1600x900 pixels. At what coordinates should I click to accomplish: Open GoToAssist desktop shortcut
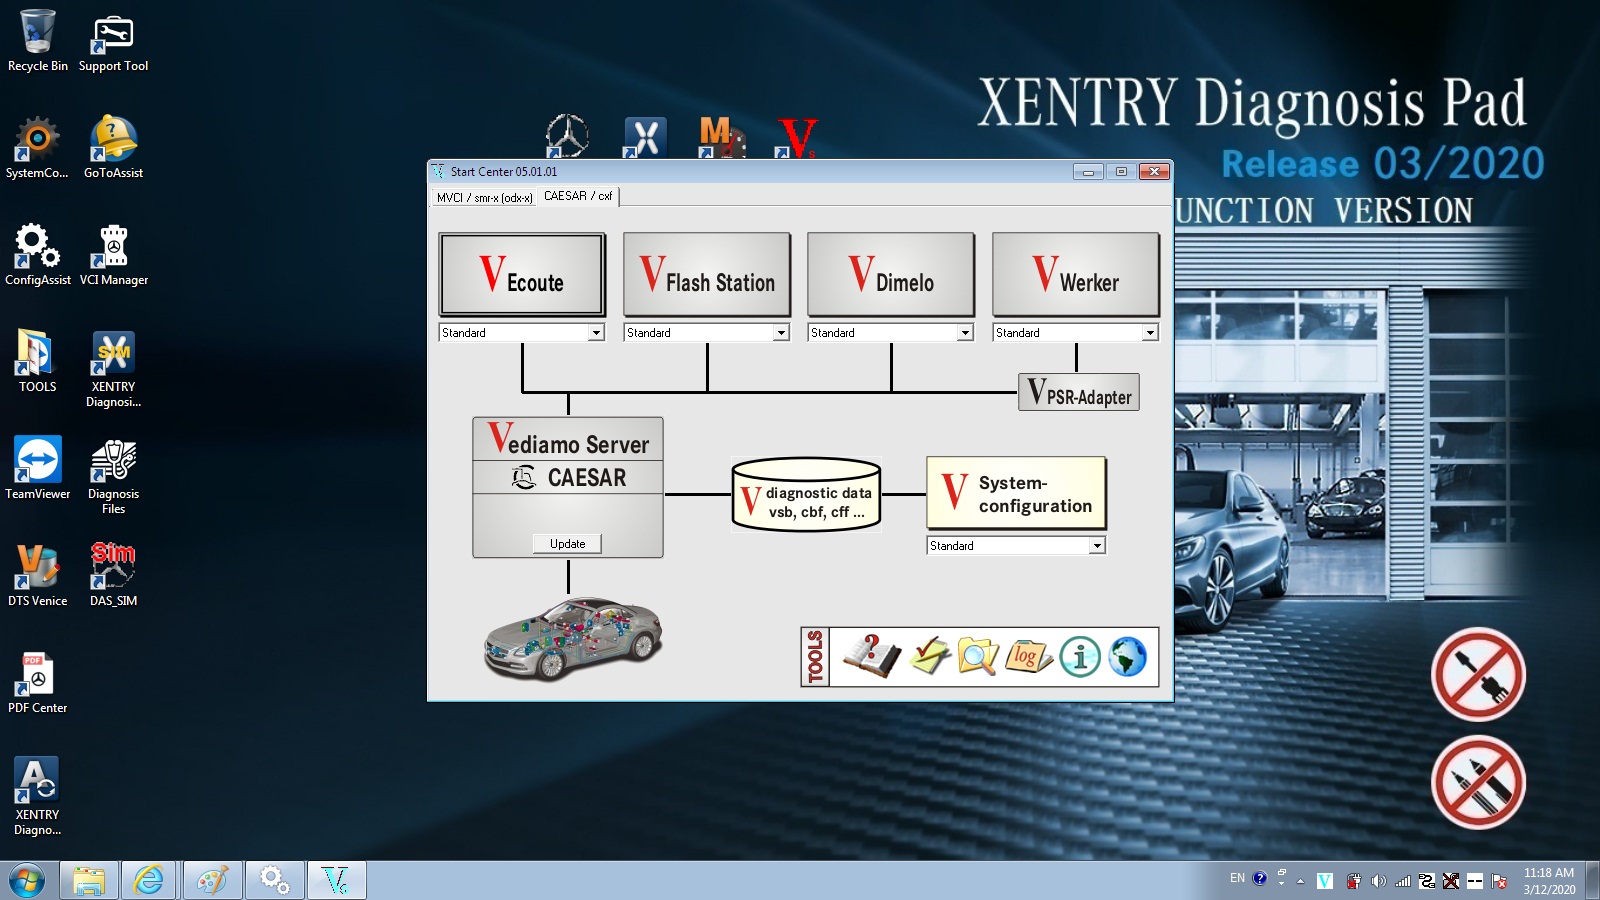pyautogui.click(x=113, y=148)
